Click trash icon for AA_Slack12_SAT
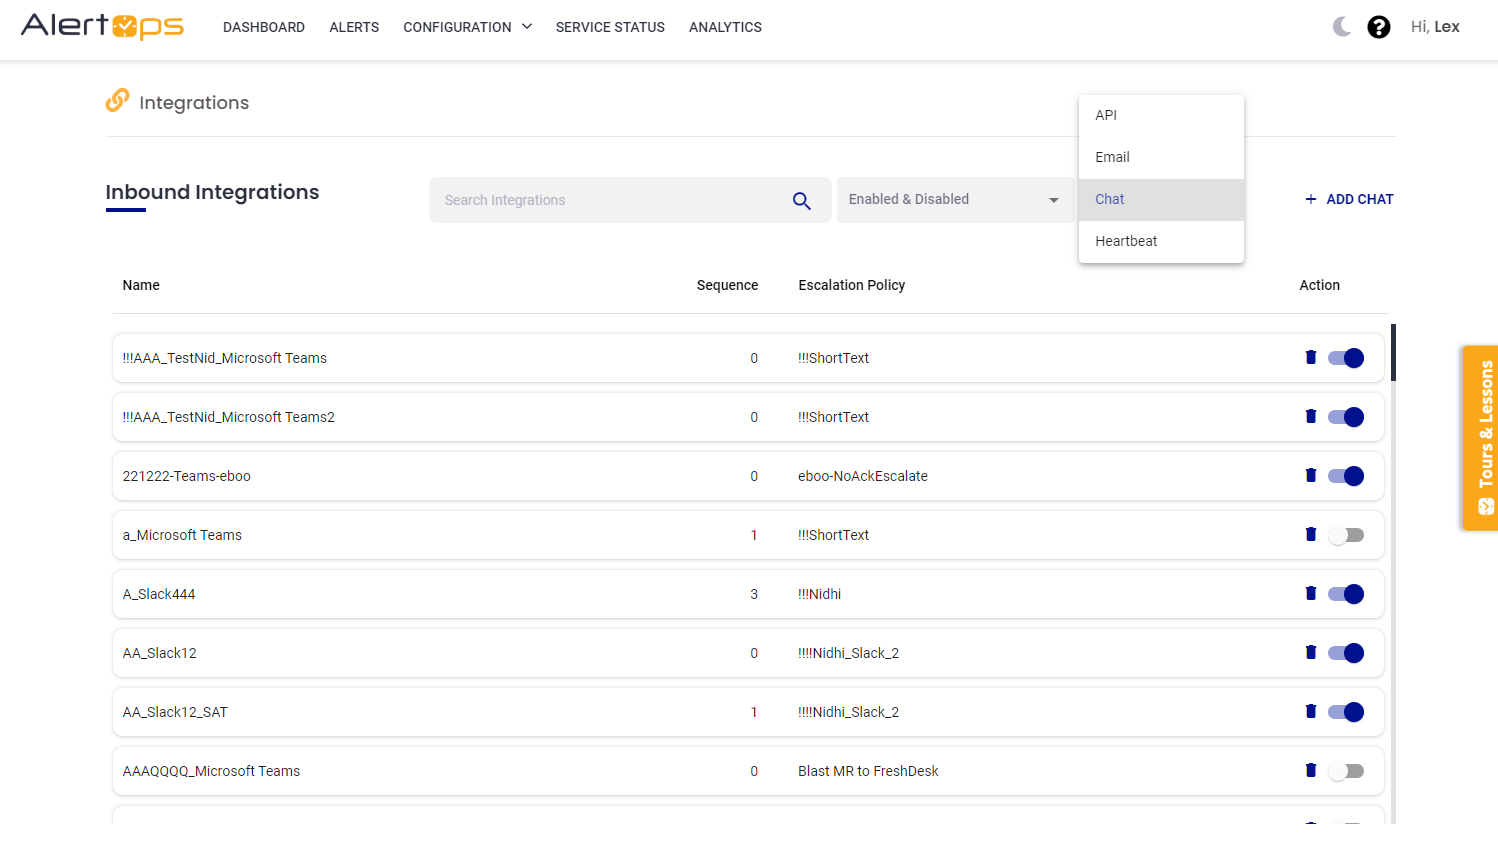This screenshot has width=1498, height=856. (1310, 711)
